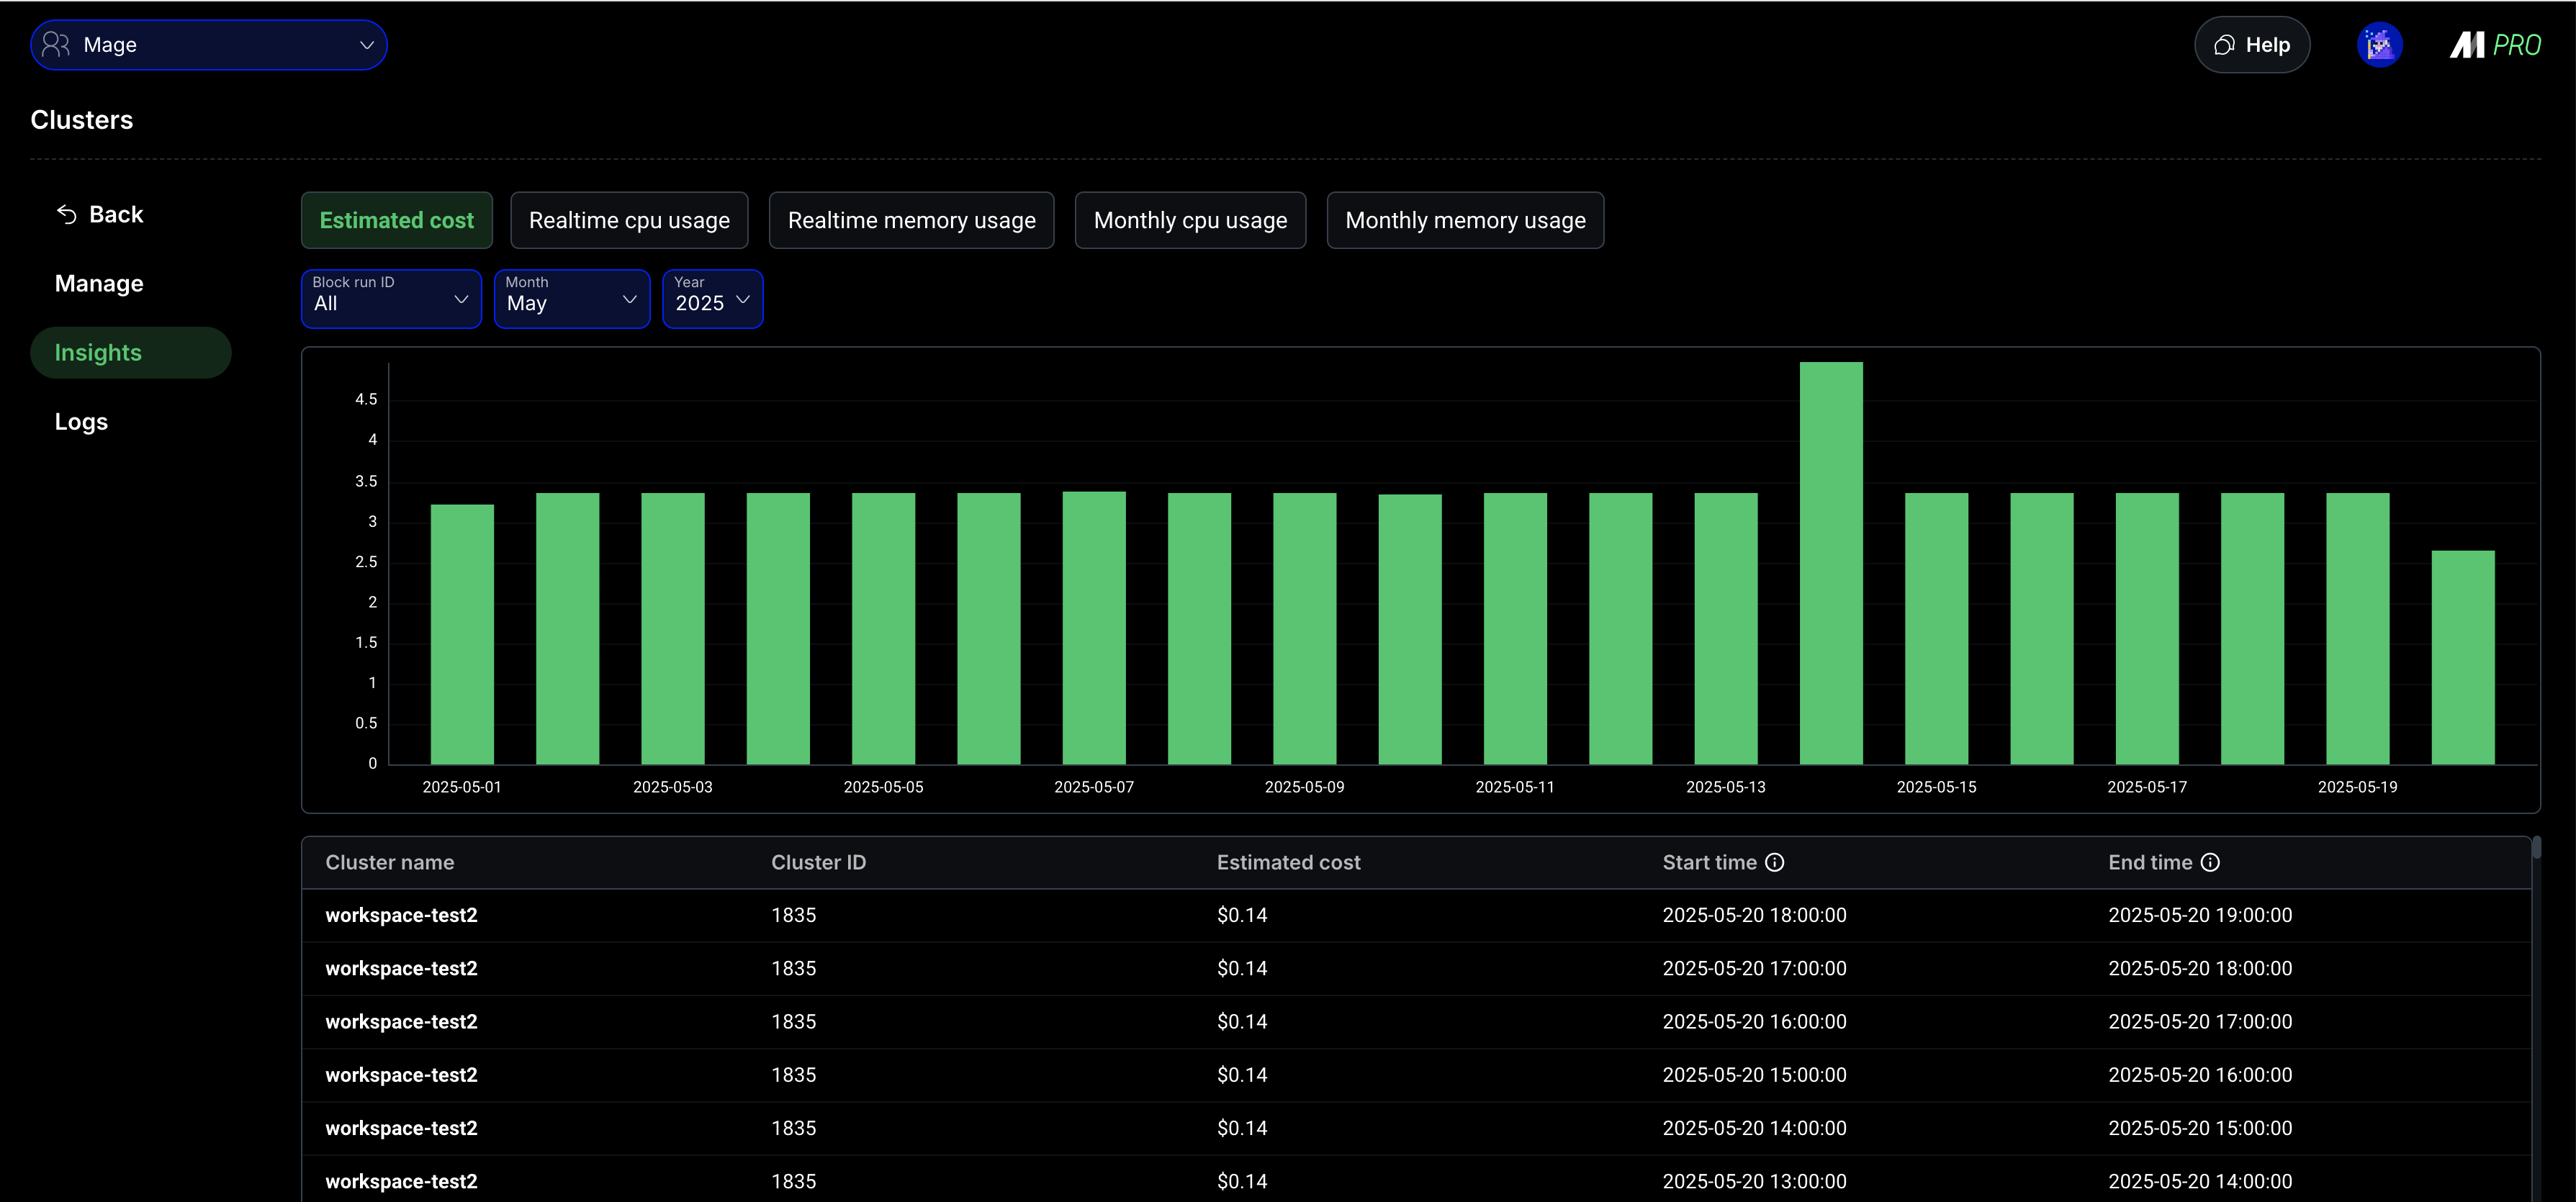
Task: Open the Block run ID dropdown
Action: pos(391,298)
